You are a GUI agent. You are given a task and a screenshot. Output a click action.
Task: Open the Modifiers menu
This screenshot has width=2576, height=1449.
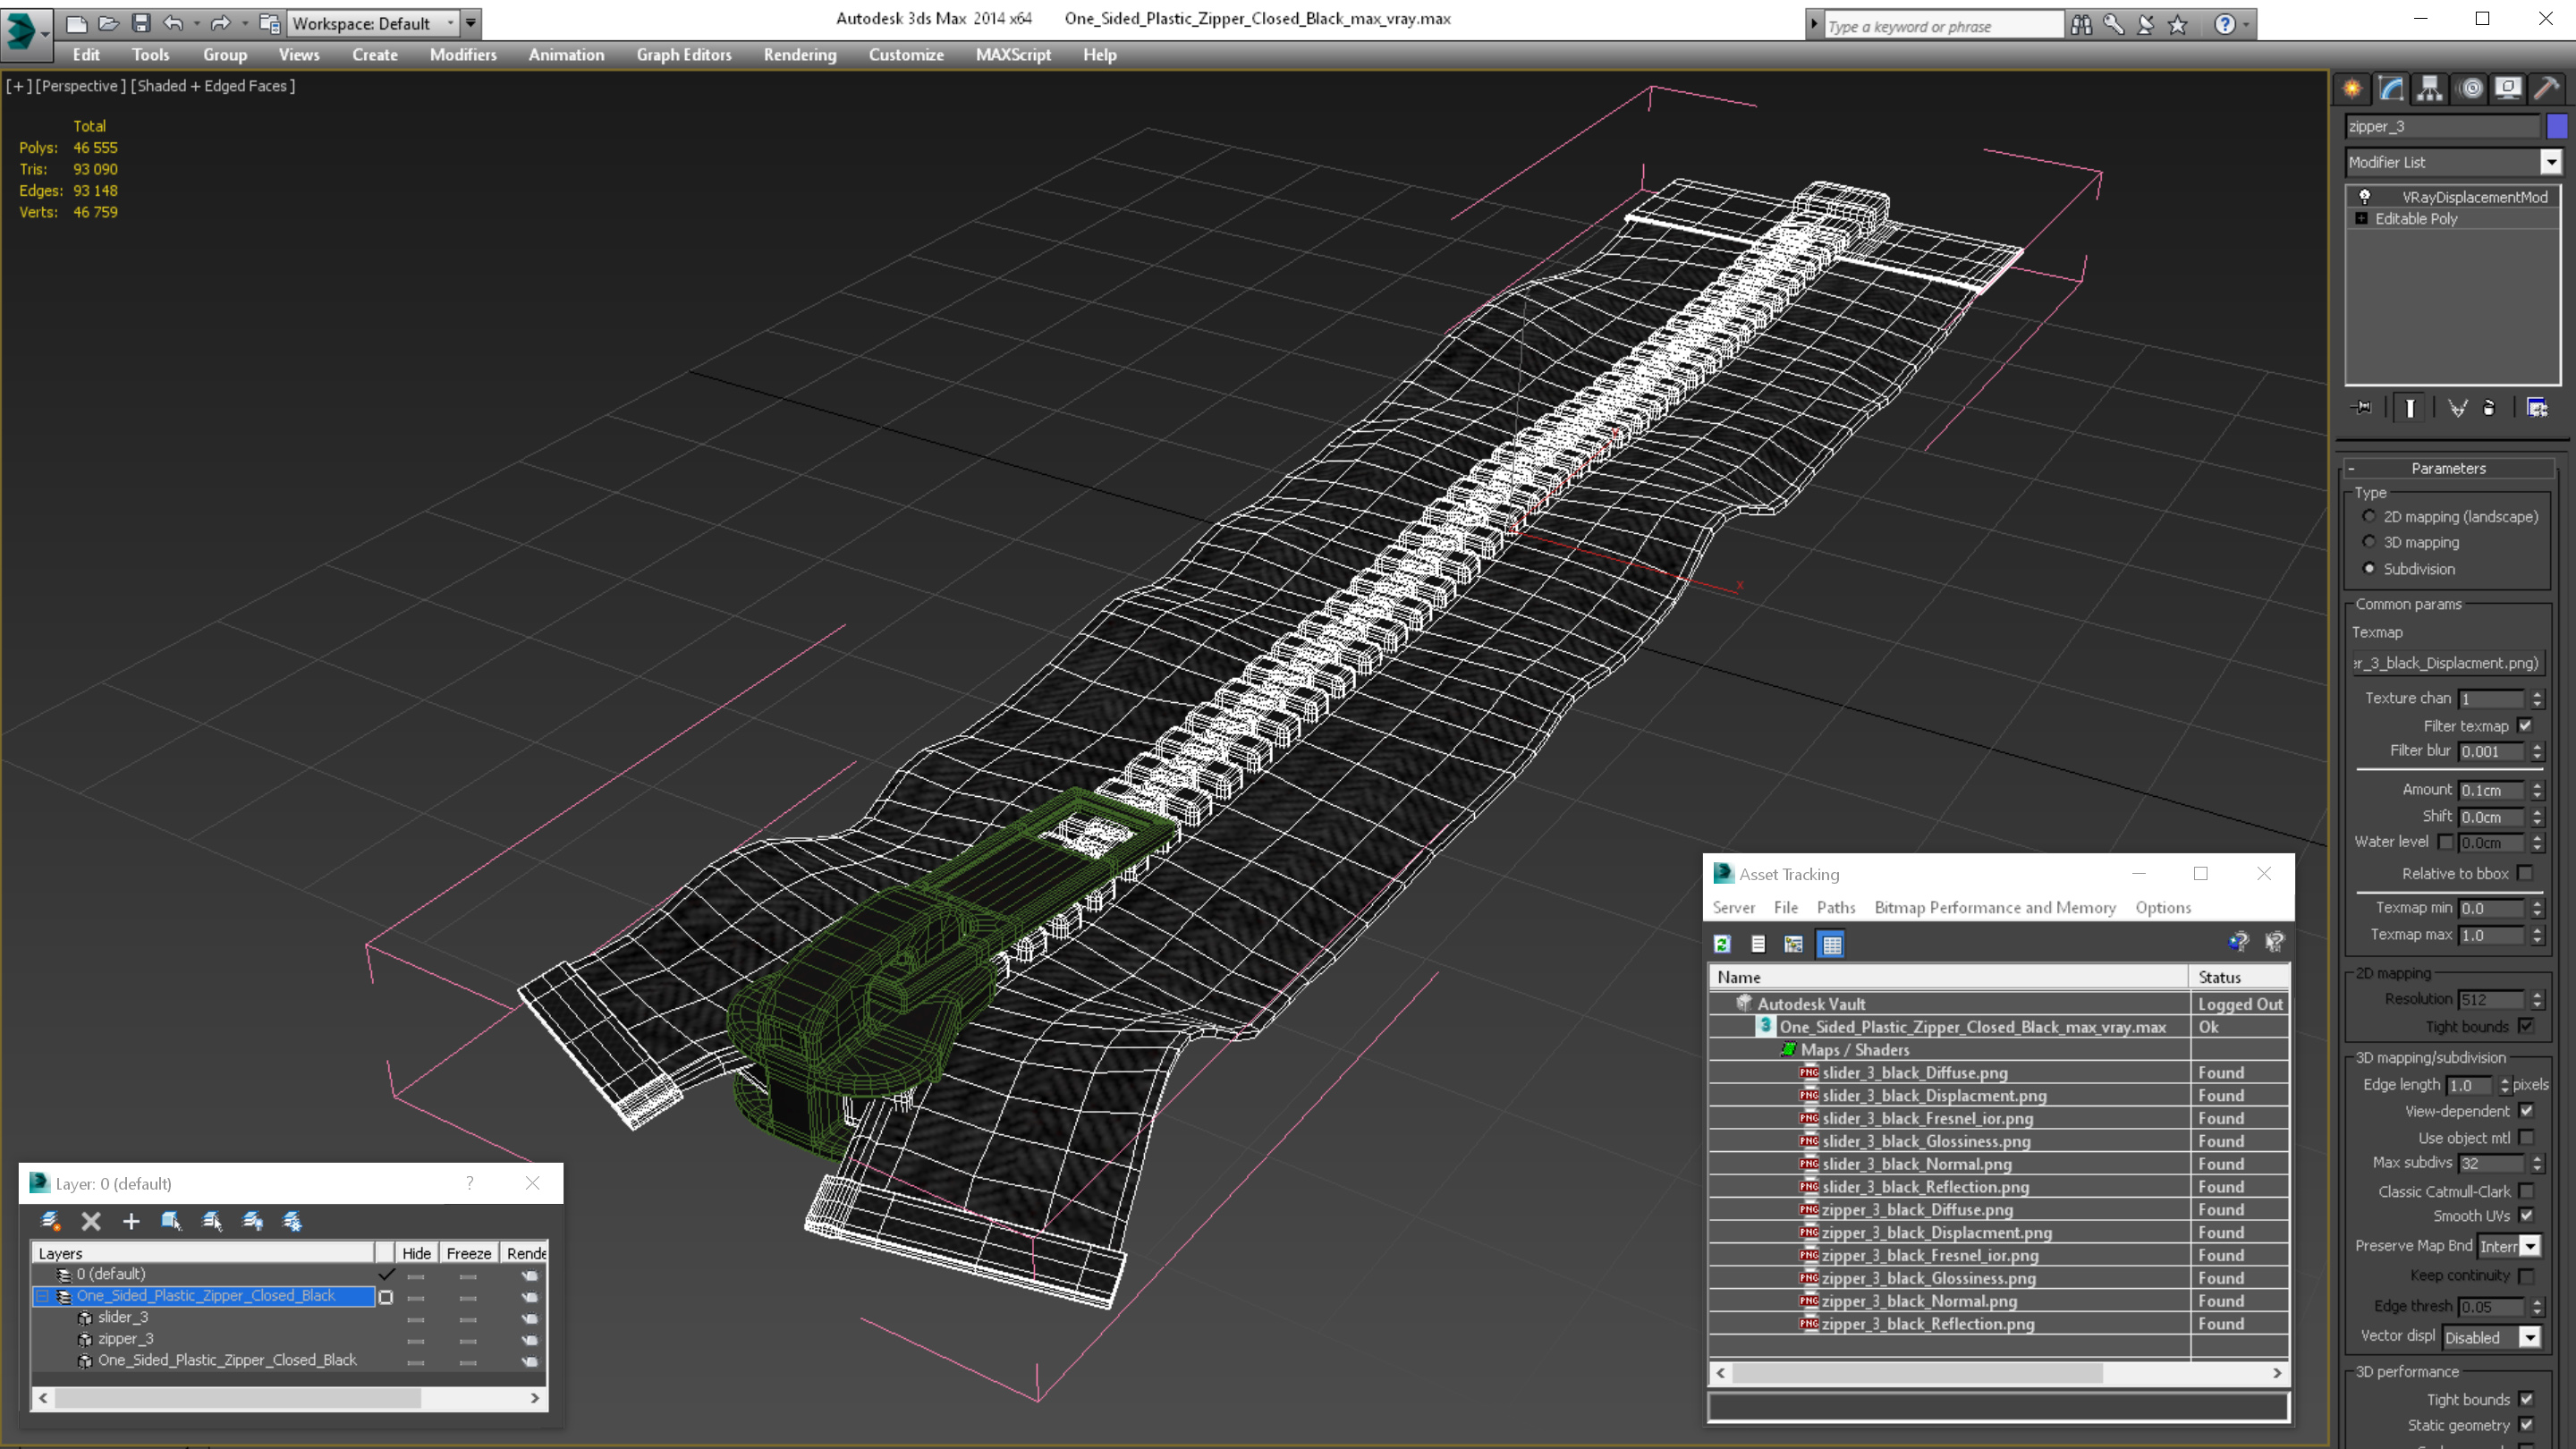click(463, 55)
